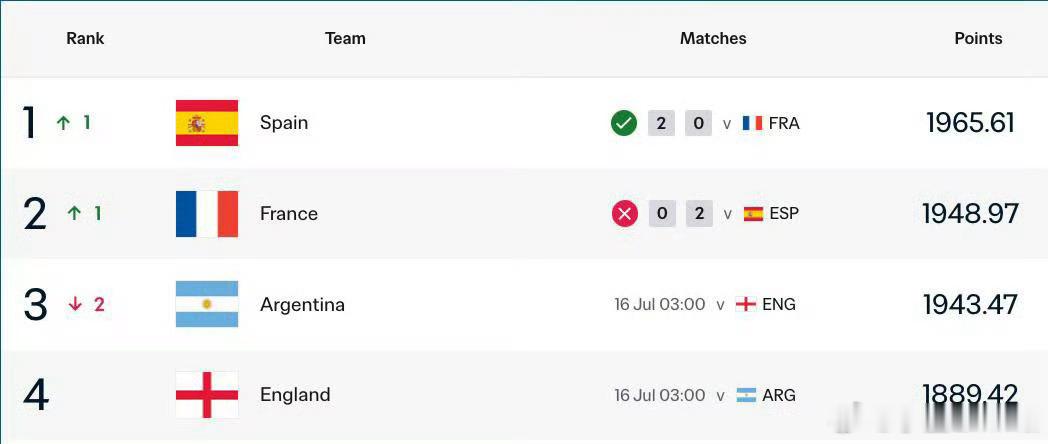Open the England team name link
The width and height of the screenshot is (1048, 444).
pyautogui.click(x=295, y=395)
